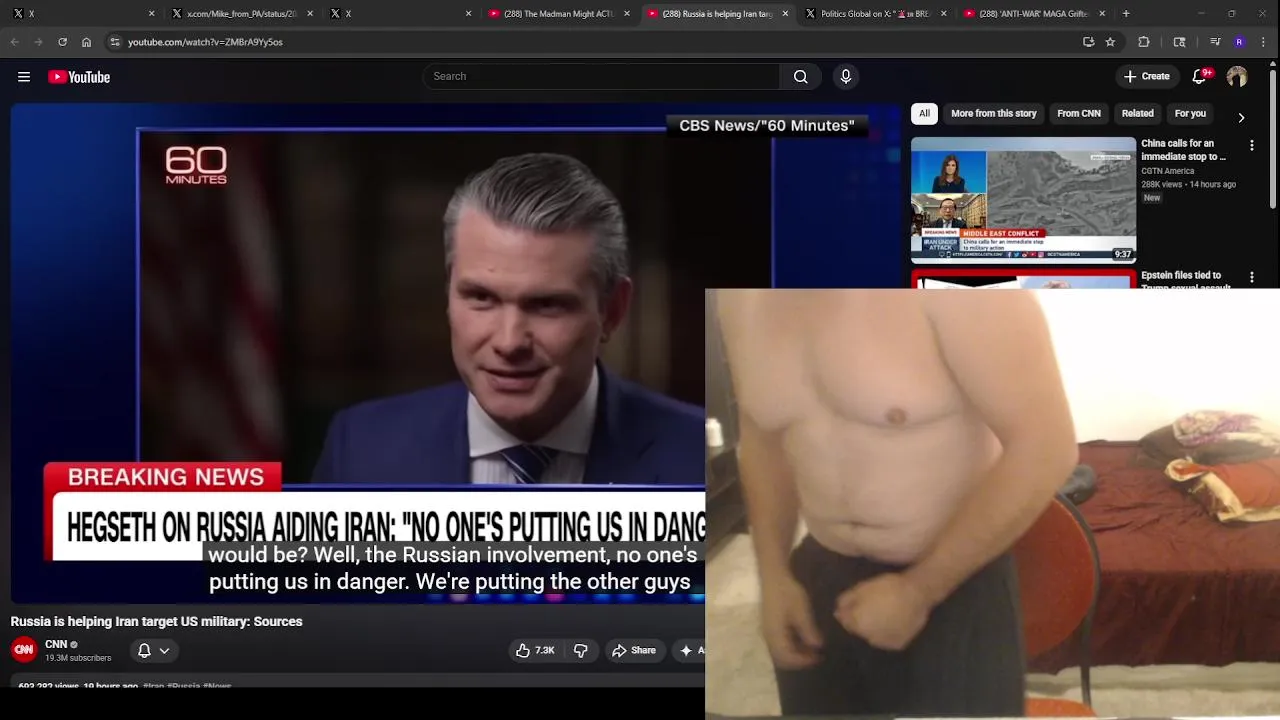Open the YouTube guide hamburger menu
Image resolution: width=1280 pixels, height=720 pixels.
click(x=24, y=77)
